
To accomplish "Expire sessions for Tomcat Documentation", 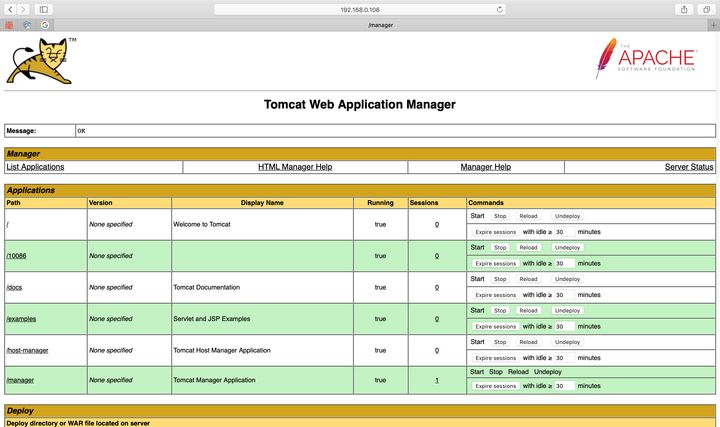I will click(x=495, y=295).
